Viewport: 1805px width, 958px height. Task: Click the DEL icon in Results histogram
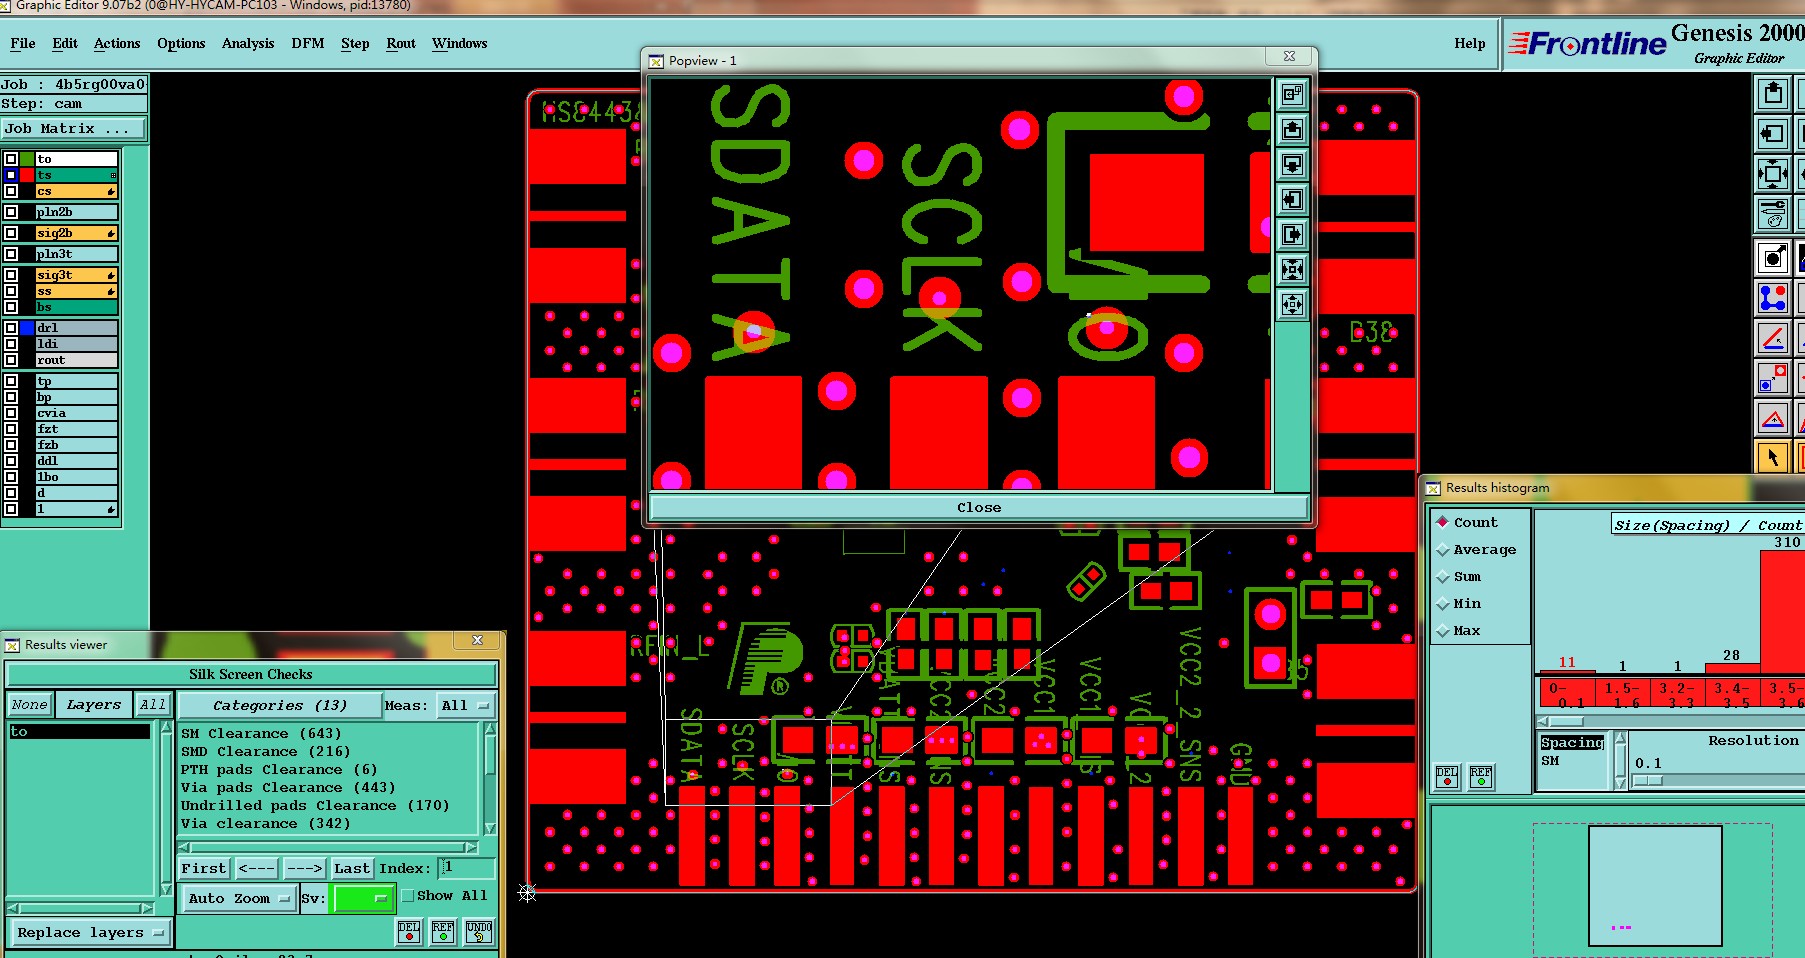(x=1447, y=777)
